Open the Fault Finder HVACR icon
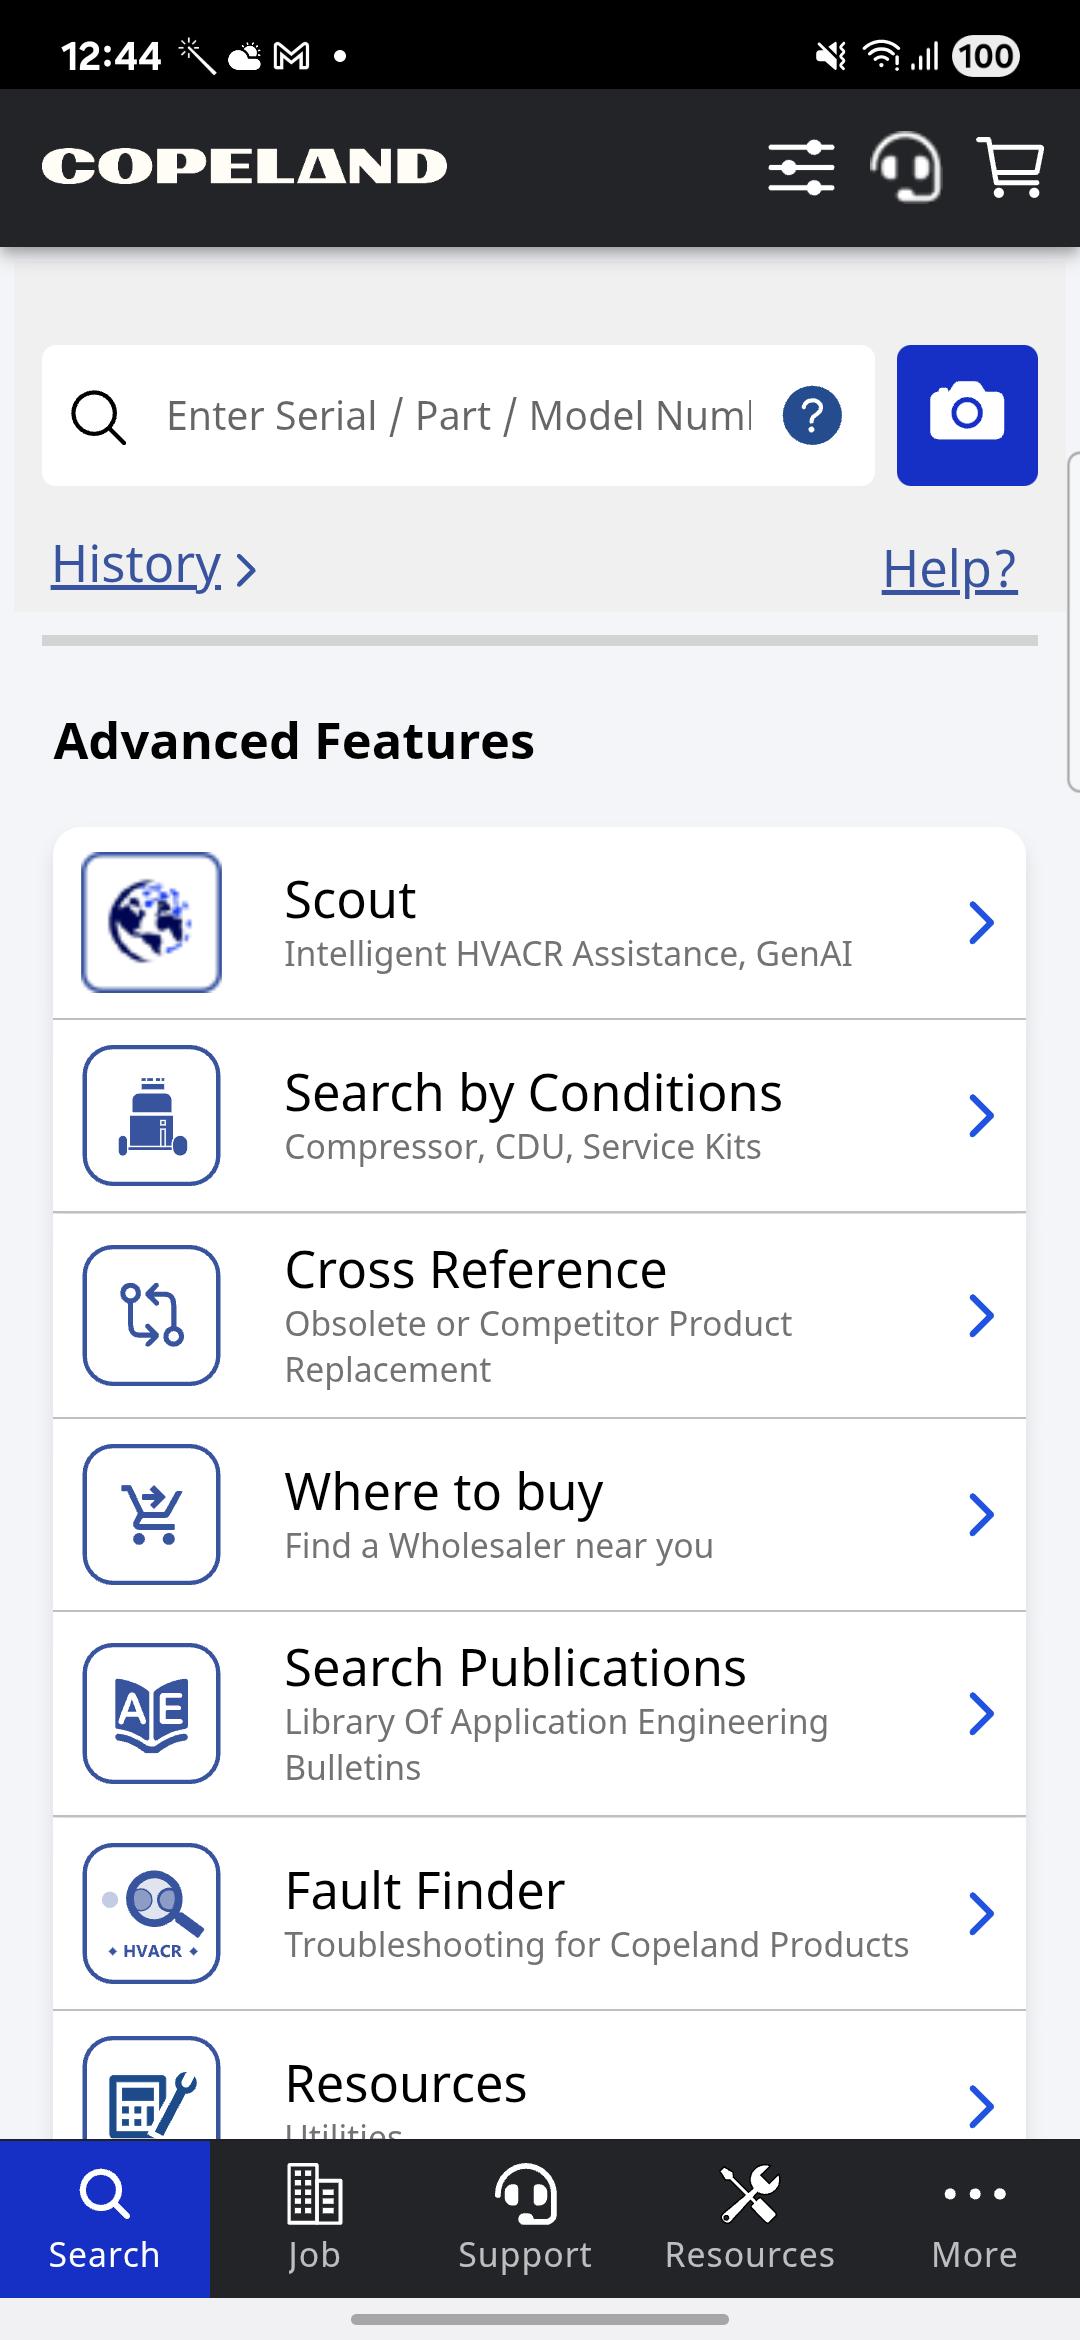1080x2340 pixels. click(x=151, y=1913)
